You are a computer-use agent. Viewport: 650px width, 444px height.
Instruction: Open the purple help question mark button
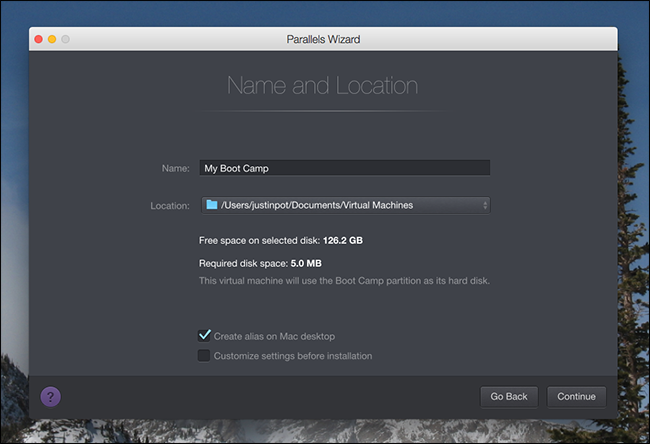[x=51, y=397]
